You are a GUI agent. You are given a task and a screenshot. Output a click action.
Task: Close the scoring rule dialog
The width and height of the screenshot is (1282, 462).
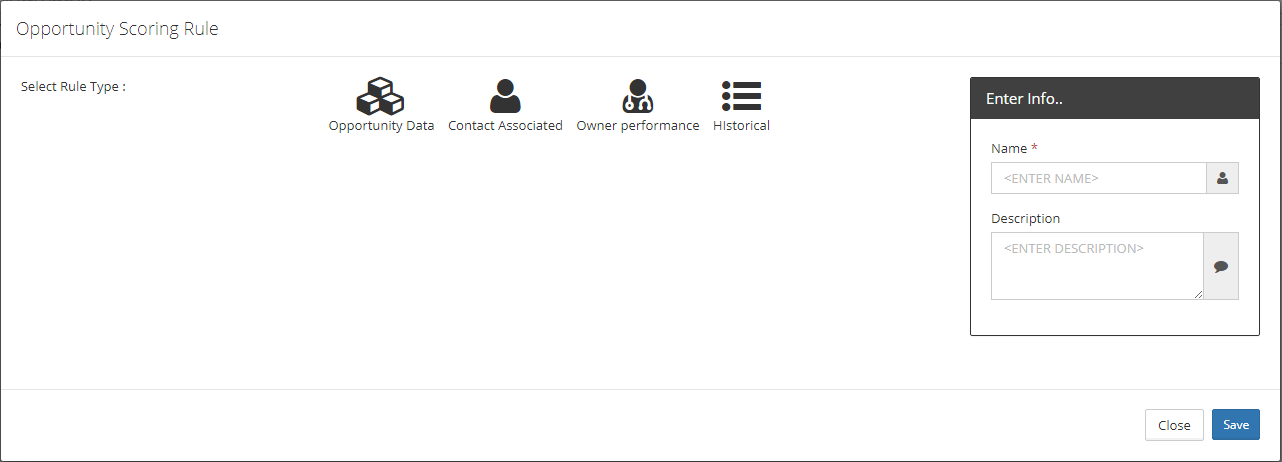click(x=1174, y=425)
